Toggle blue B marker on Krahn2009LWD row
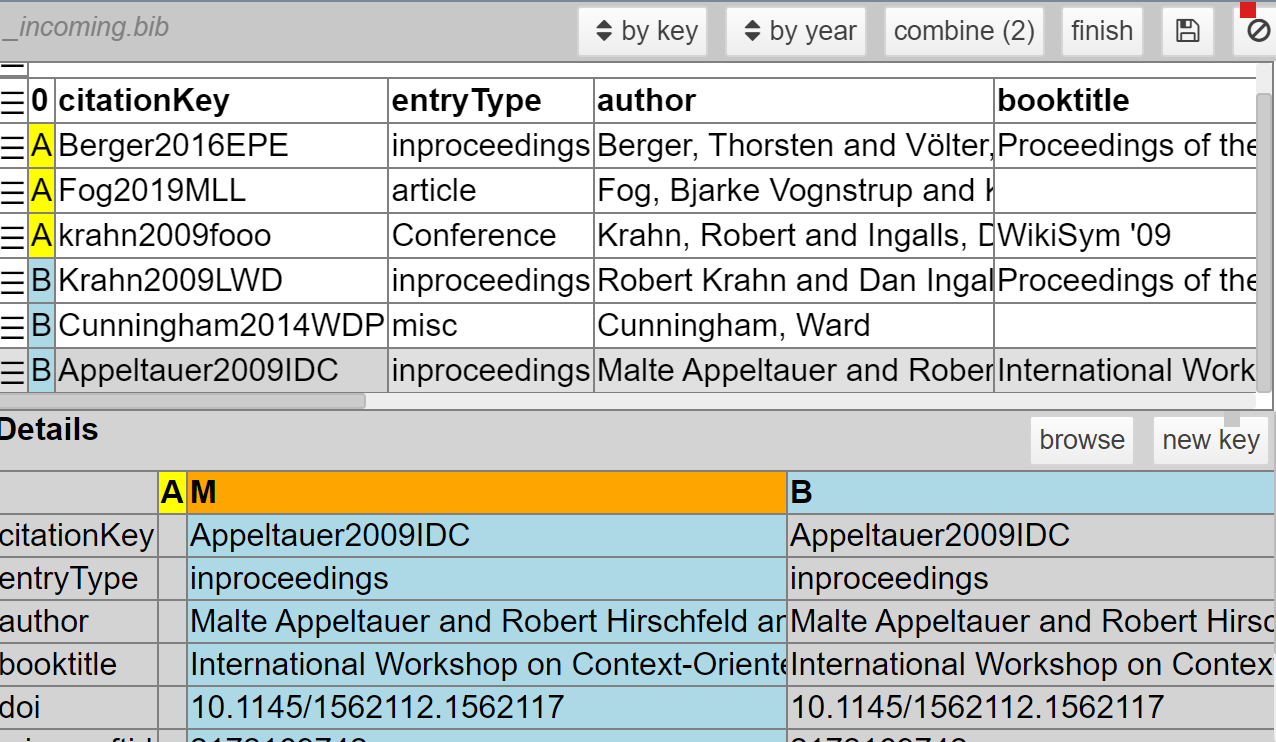 pos(41,281)
